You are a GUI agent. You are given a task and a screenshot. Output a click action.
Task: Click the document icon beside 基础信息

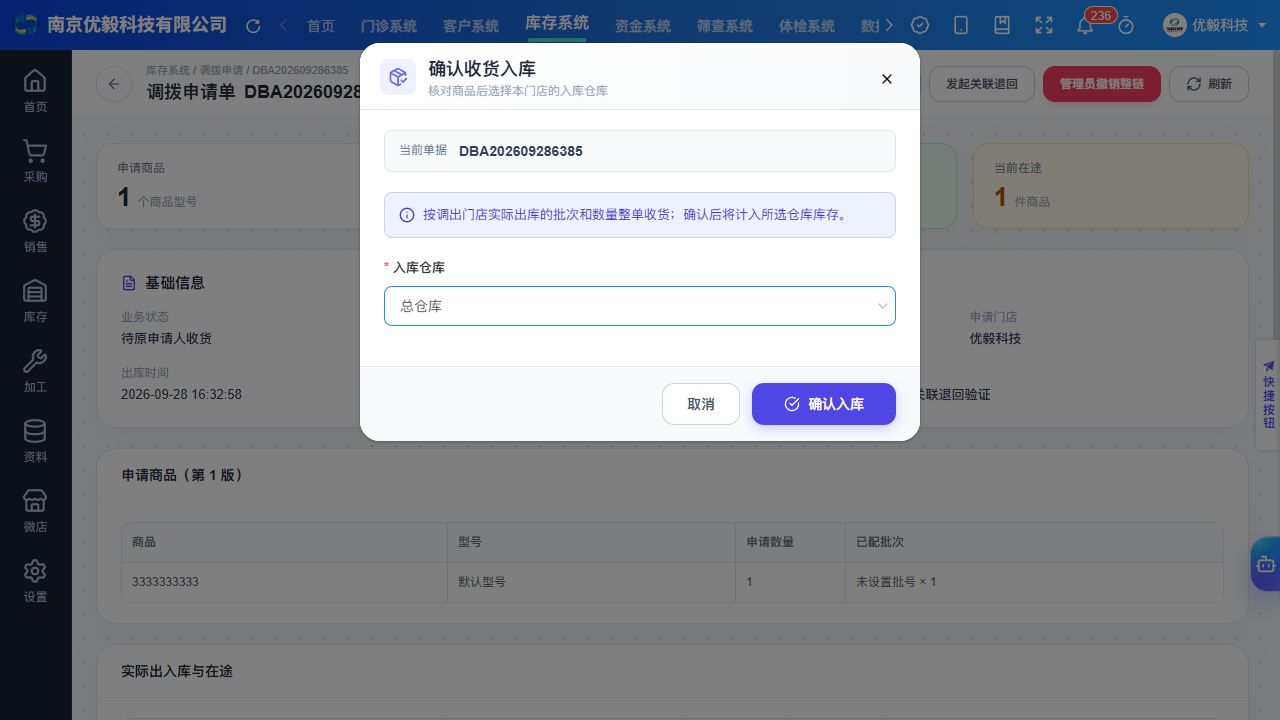[x=128, y=283]
